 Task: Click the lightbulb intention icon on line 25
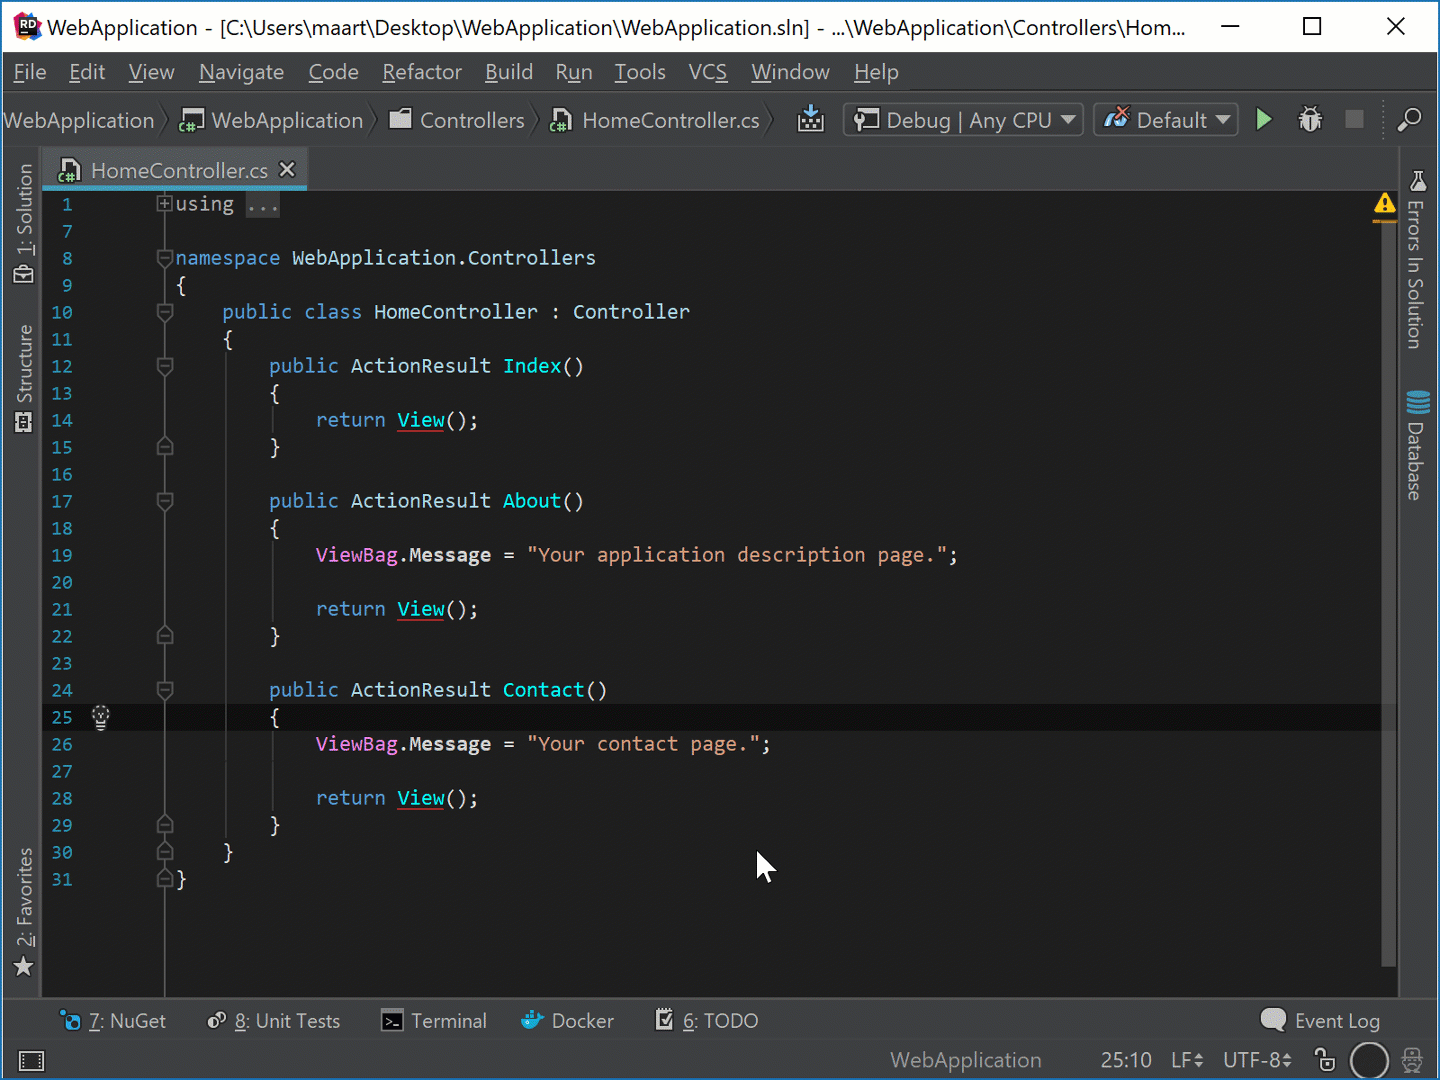pyautogui.click(x=100, y=717)
